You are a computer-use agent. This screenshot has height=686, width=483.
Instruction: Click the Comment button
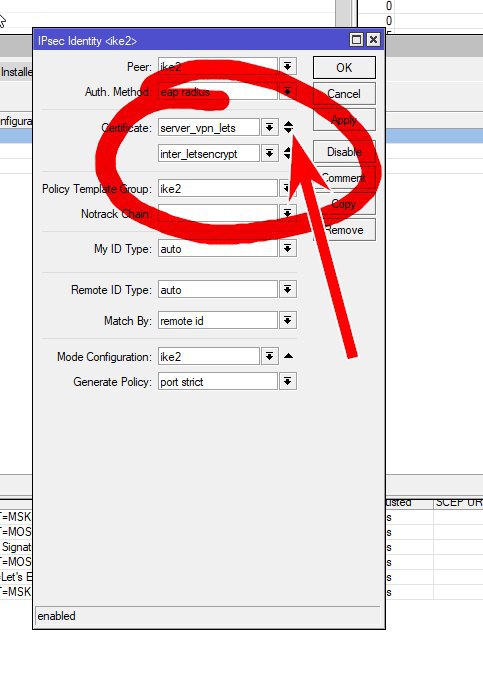click(x=344, y=178)
